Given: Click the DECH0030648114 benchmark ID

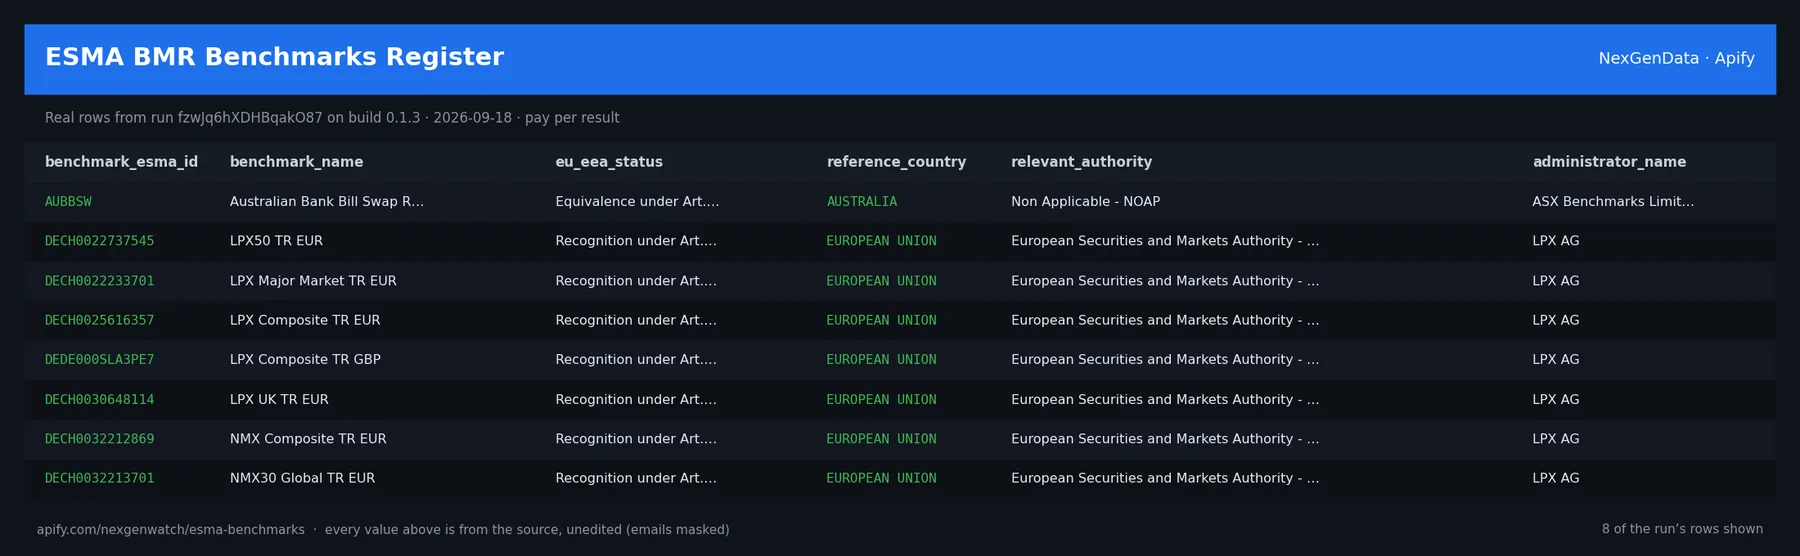Looking at the screenshot, I should [x=99, y=399].
